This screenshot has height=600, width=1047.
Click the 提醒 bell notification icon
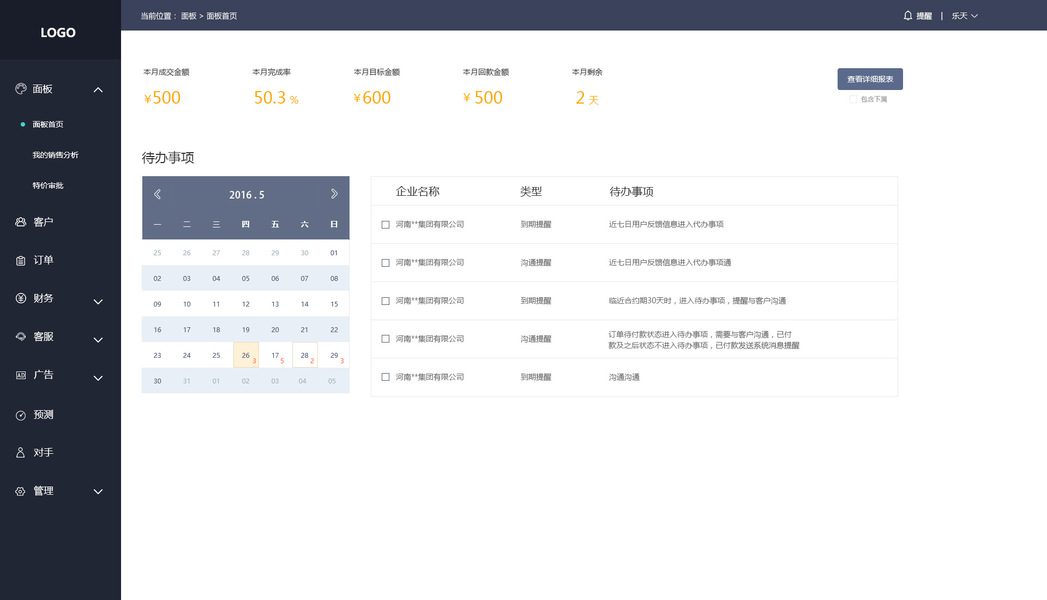(907, 15)
